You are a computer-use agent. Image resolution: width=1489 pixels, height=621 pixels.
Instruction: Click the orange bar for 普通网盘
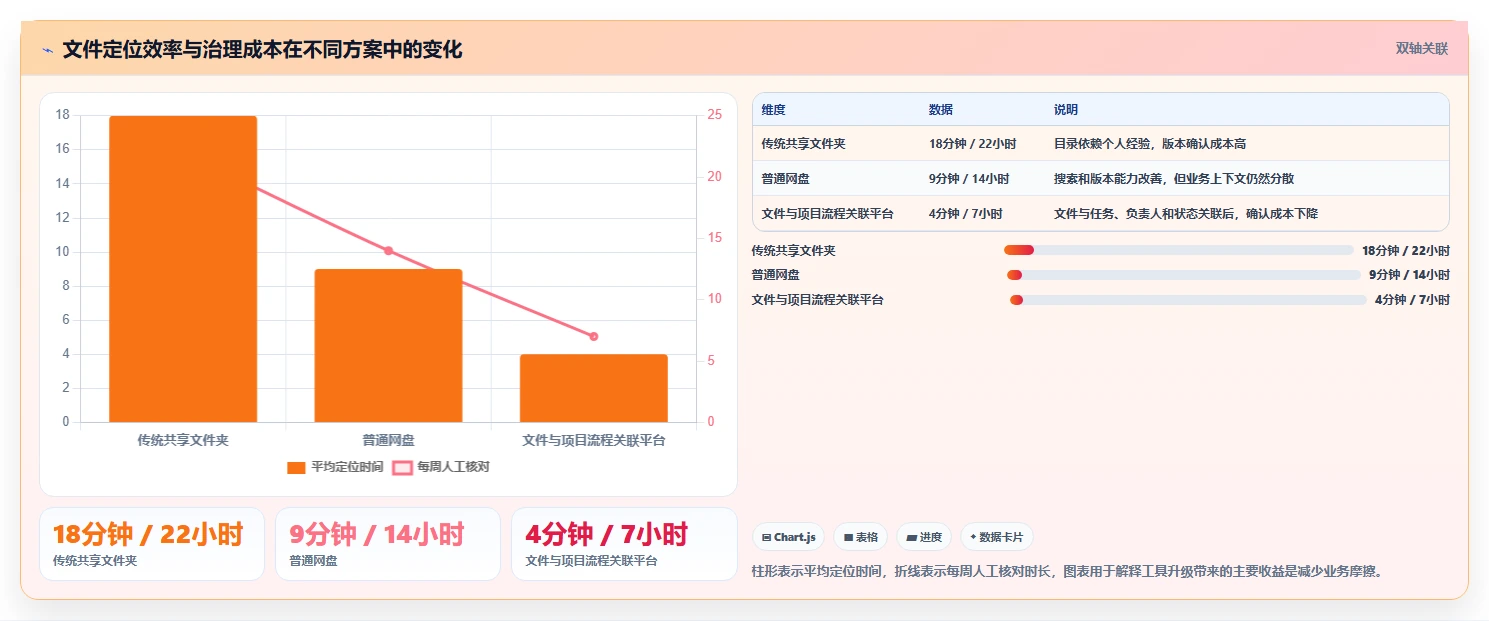pos(388,345)
